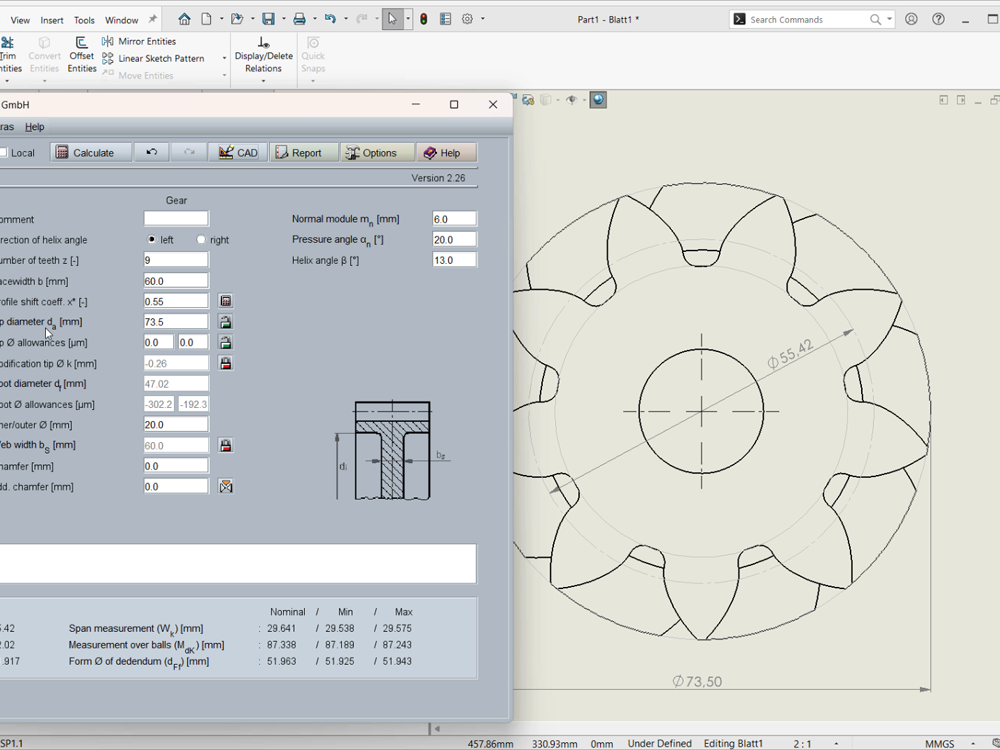This screenshot has width=1000, height=750.
Task: Enable the Local checkbox
Action: tap(4, 153)
